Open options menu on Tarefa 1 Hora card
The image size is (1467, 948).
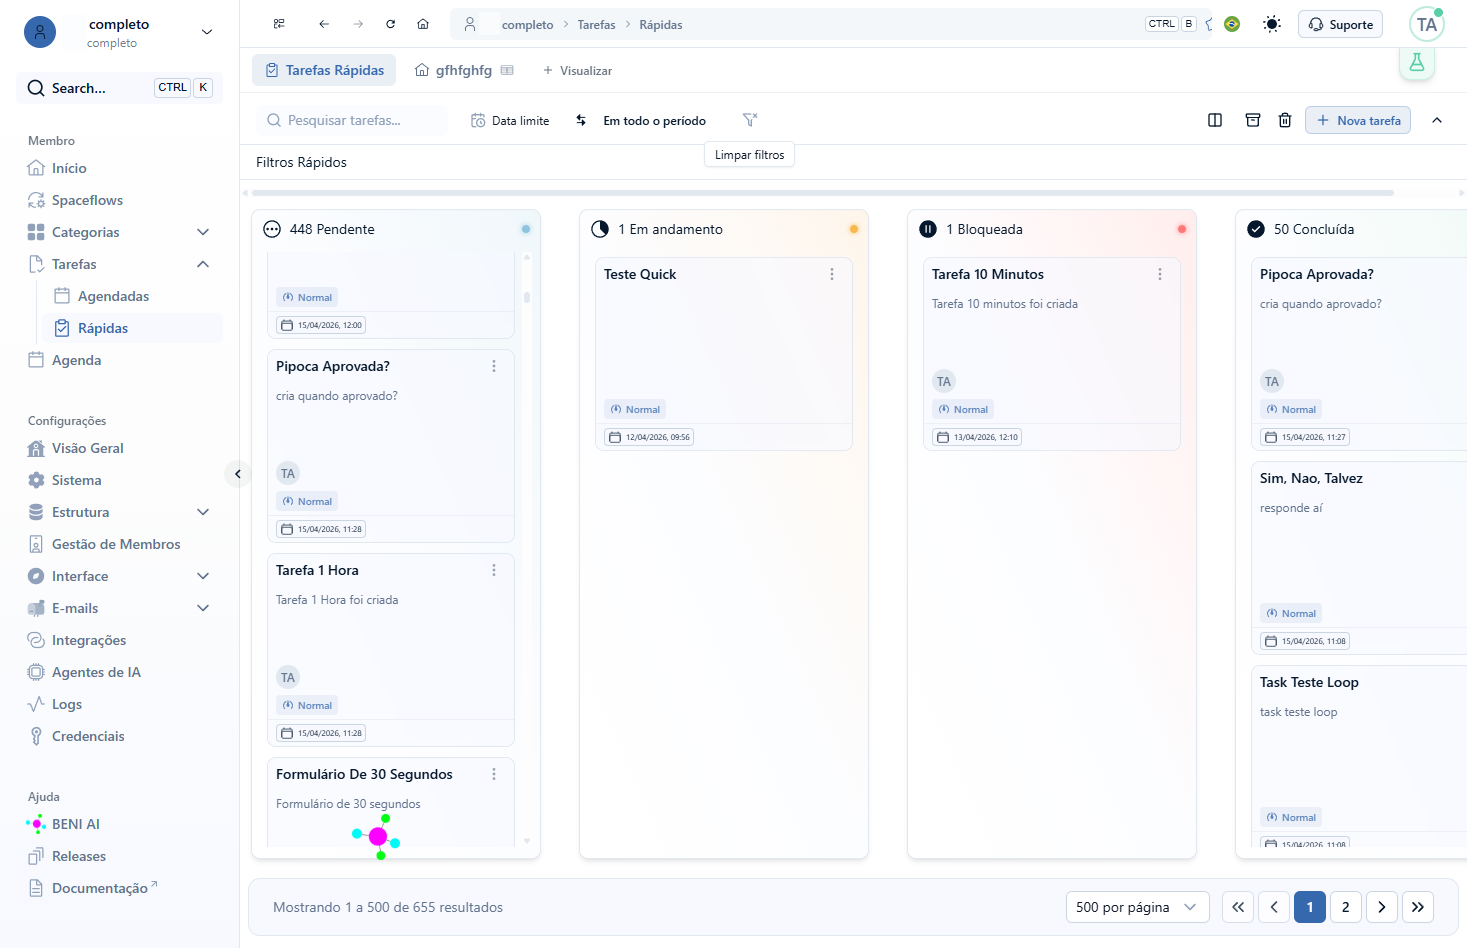(494, 570)
